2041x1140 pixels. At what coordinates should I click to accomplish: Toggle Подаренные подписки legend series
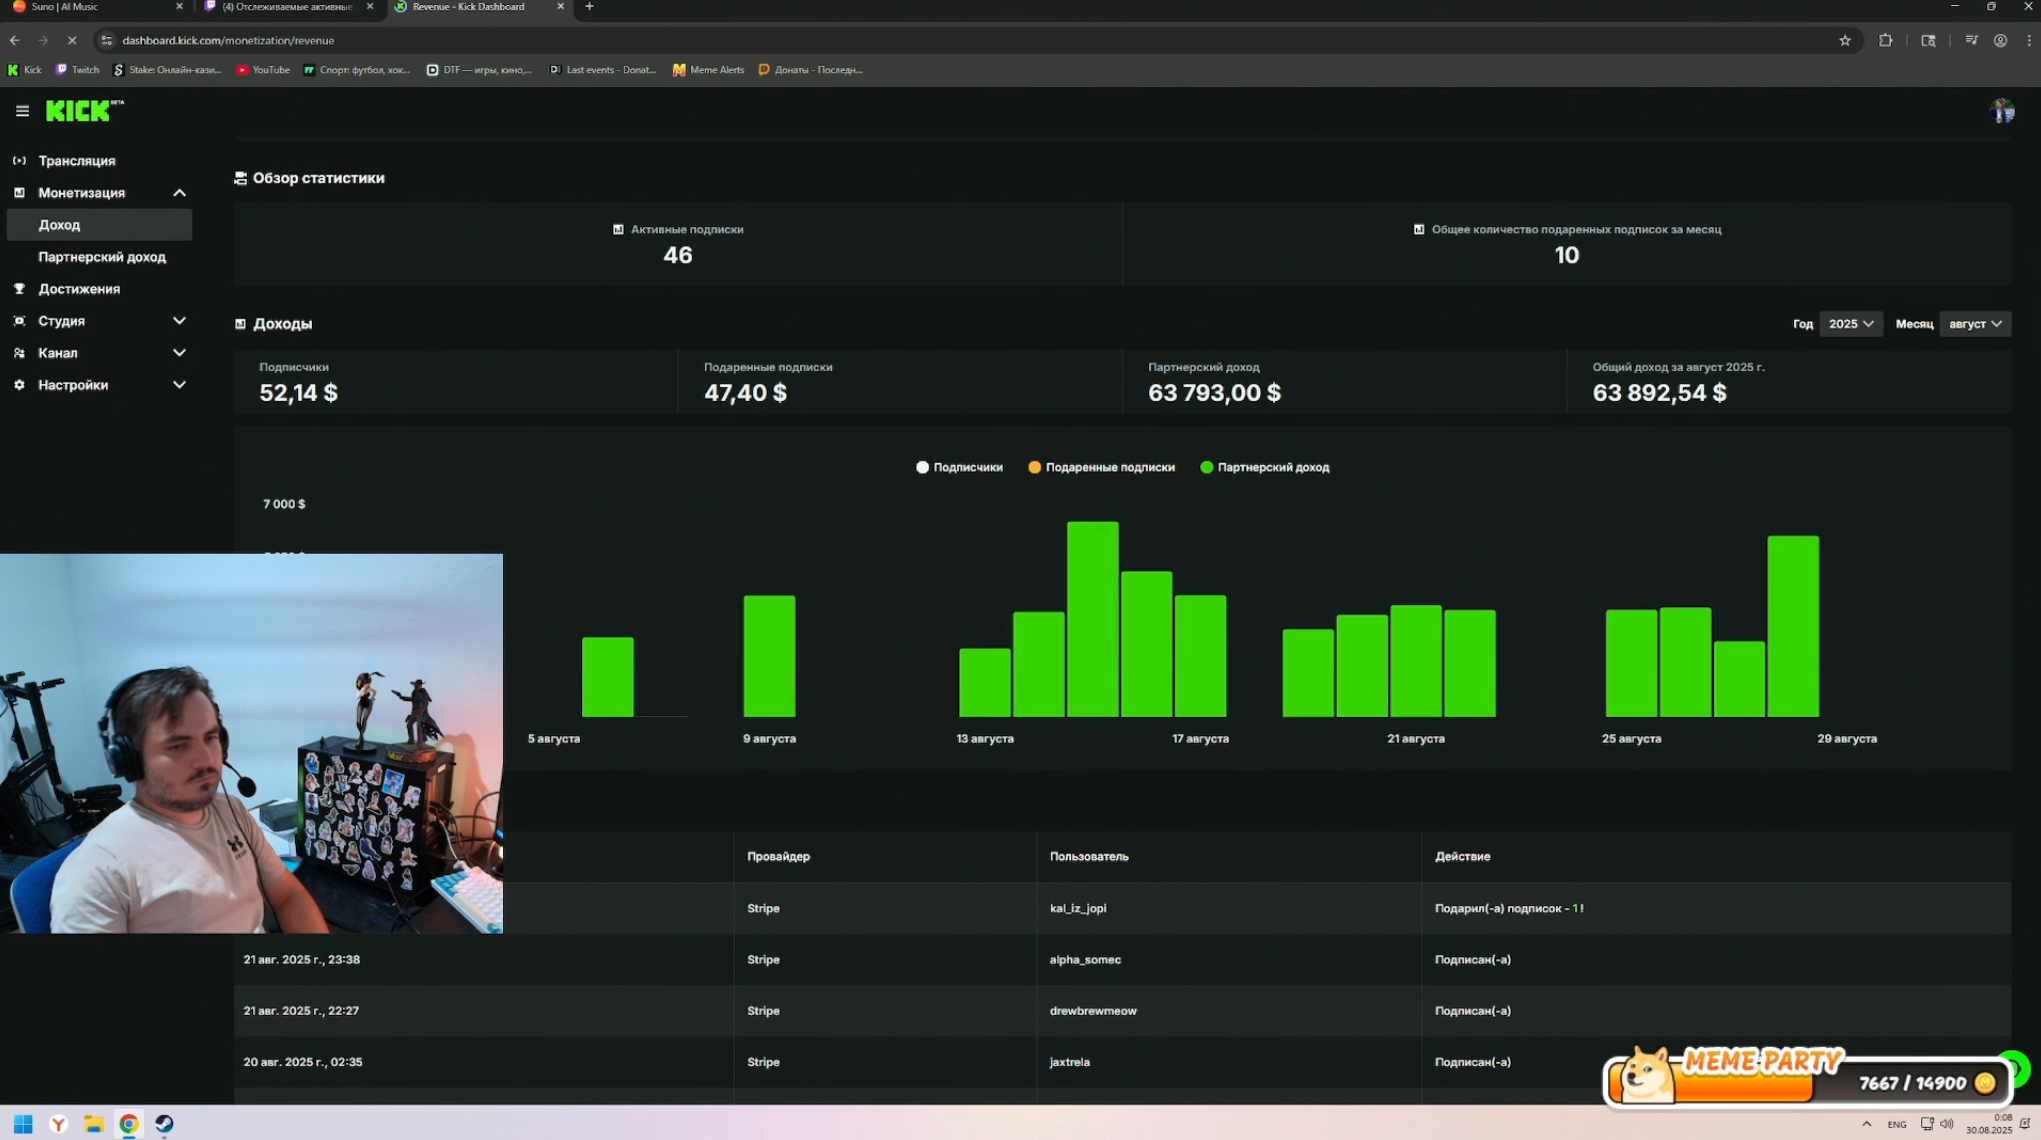coord(1101,467)
